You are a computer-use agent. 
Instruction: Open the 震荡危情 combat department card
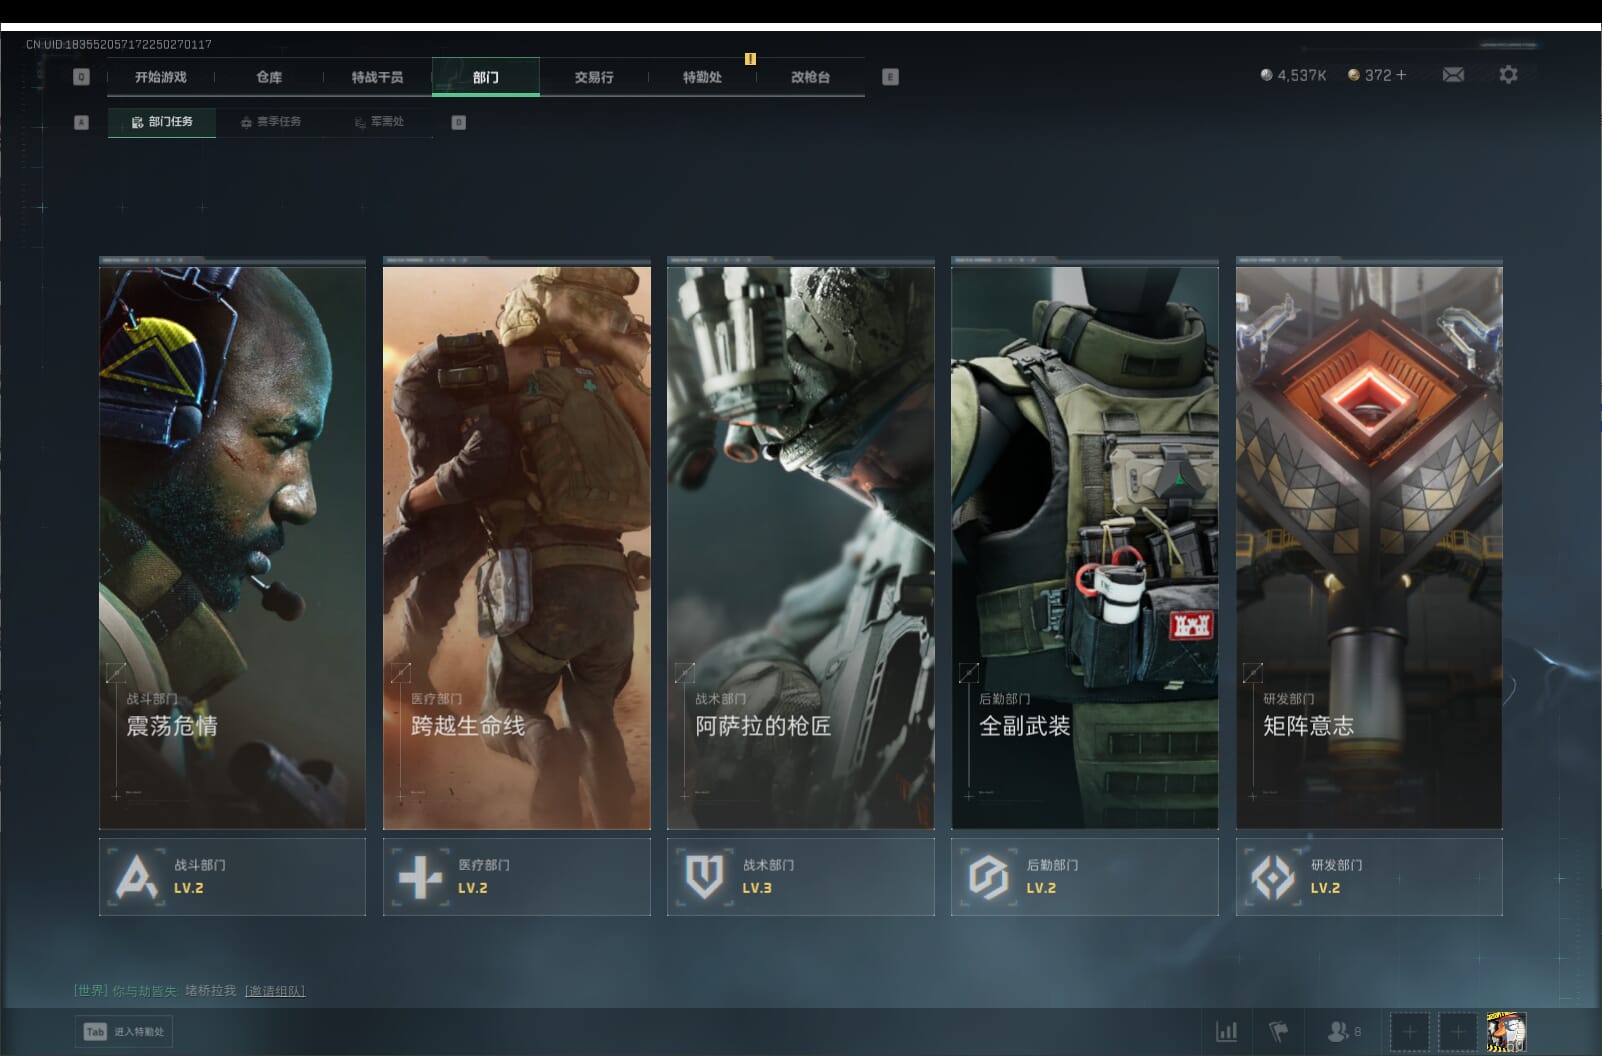click(232, 546)
